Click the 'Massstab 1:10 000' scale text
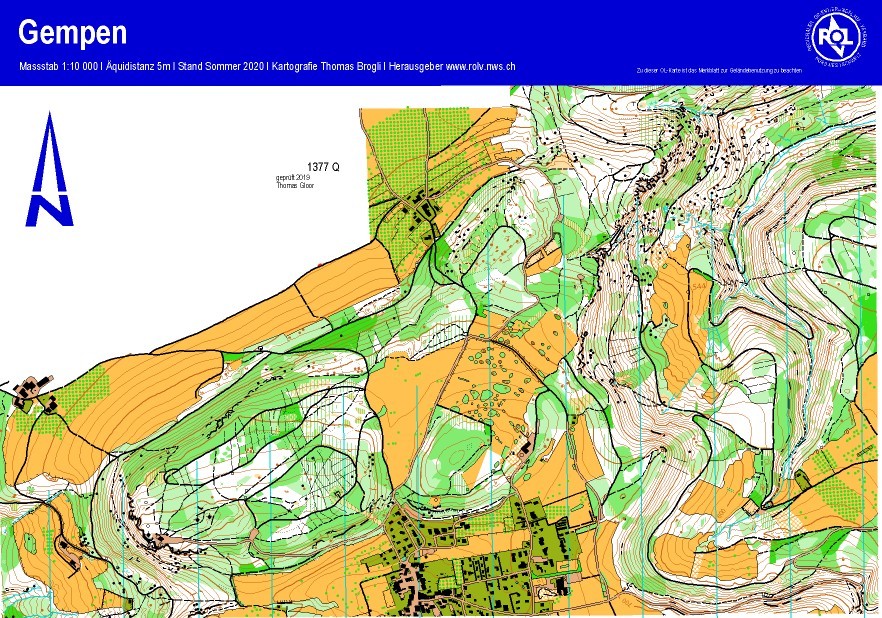882x618 pixels. coord(58,66)
